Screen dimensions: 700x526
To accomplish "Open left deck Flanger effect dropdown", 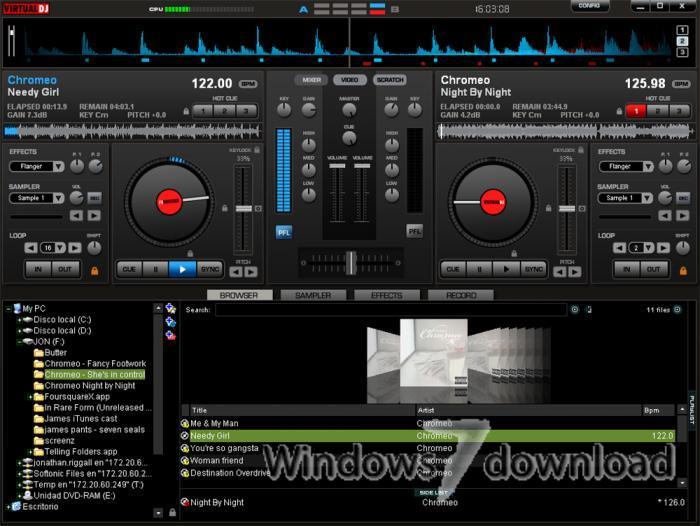I will (58, 167).
